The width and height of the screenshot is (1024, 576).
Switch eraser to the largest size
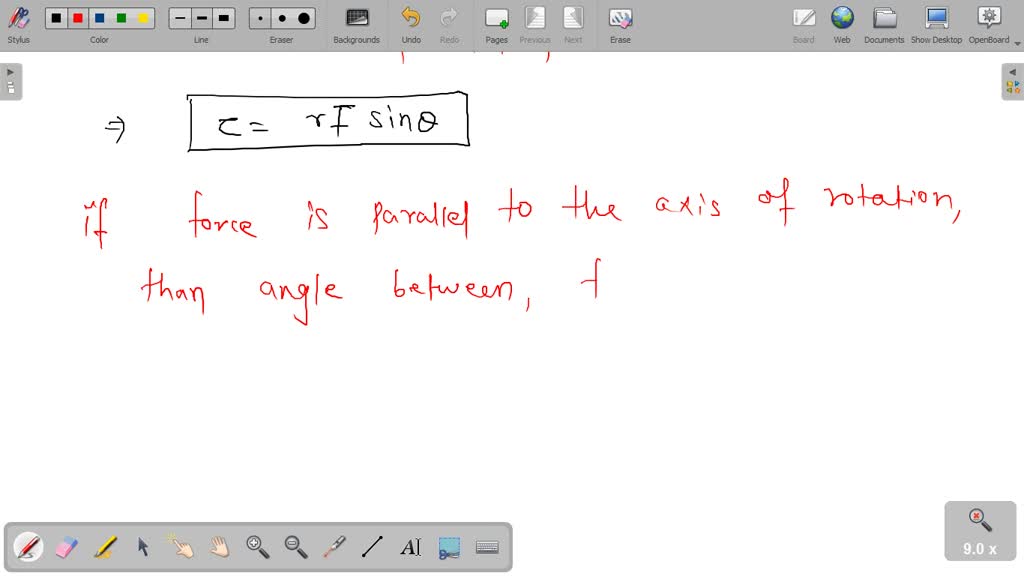(302, 17)
